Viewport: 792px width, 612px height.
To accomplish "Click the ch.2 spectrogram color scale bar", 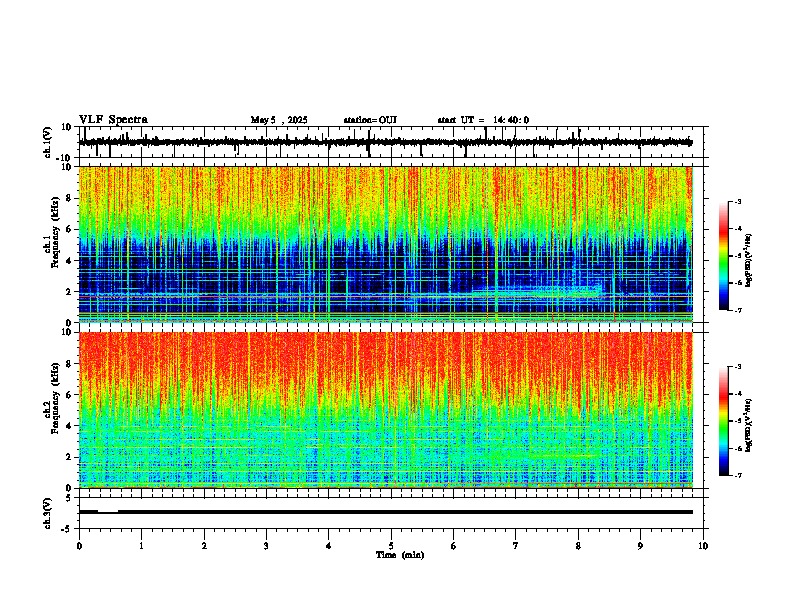I will click(x=724, y=421).
